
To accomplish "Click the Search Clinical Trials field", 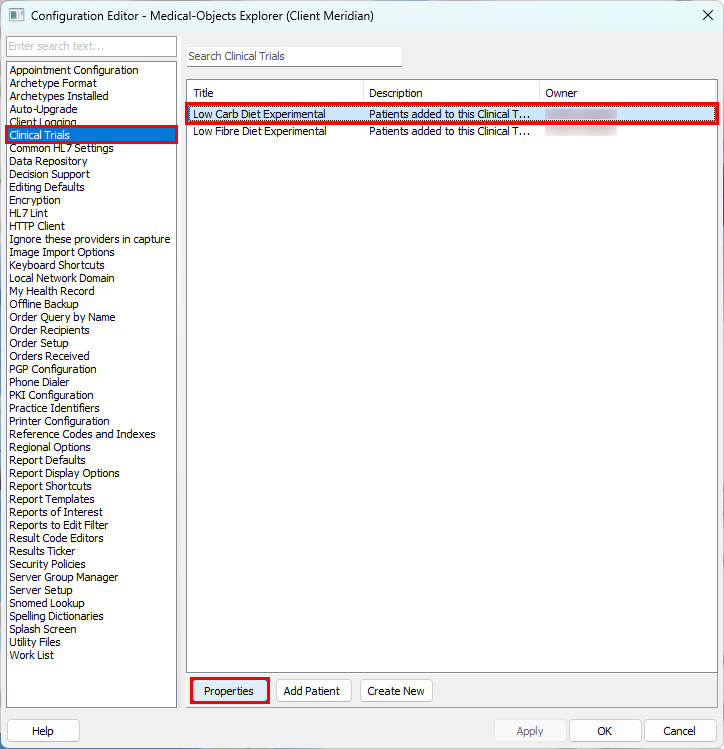I will click(x=294, y=57).
